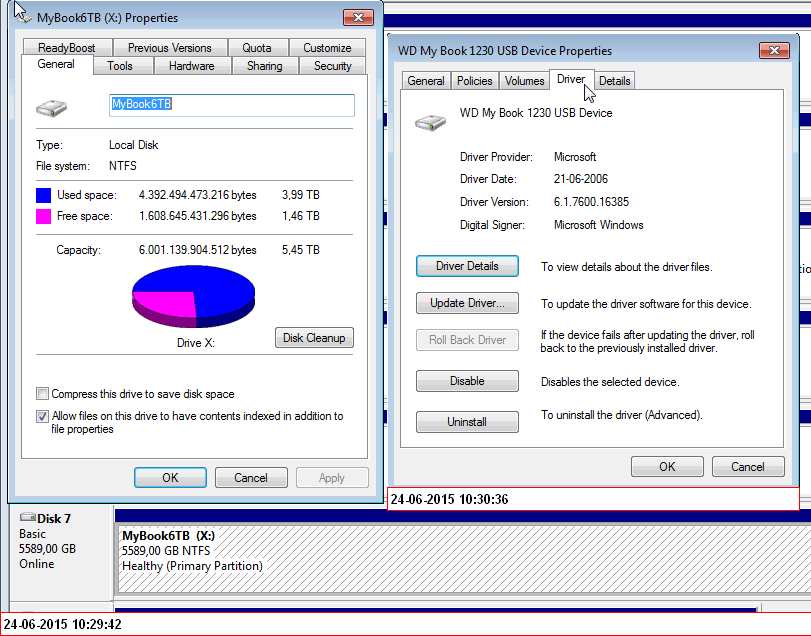Select the Security tab

point(333,66)
